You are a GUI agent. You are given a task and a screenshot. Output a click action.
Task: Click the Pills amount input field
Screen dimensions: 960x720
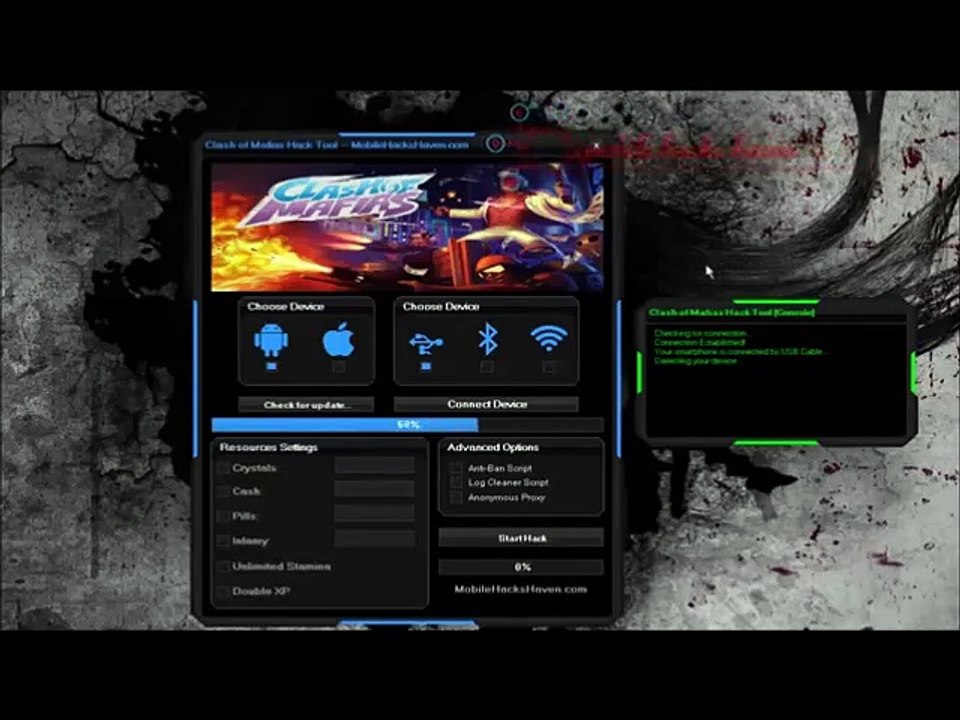tap(374, 515)
